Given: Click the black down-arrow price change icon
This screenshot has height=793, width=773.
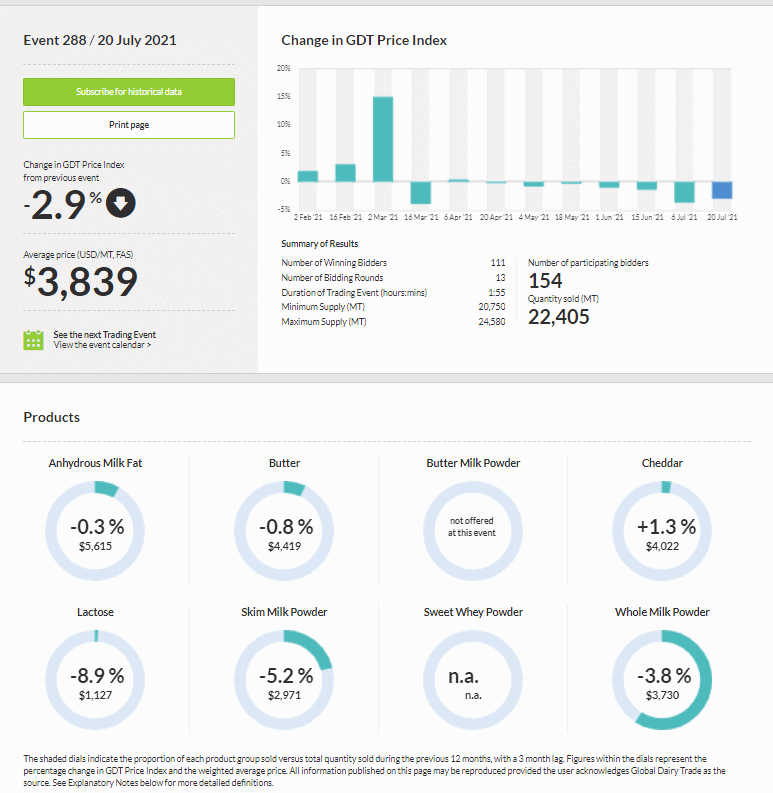Looking at the screenshot, I should pos(121,203).
